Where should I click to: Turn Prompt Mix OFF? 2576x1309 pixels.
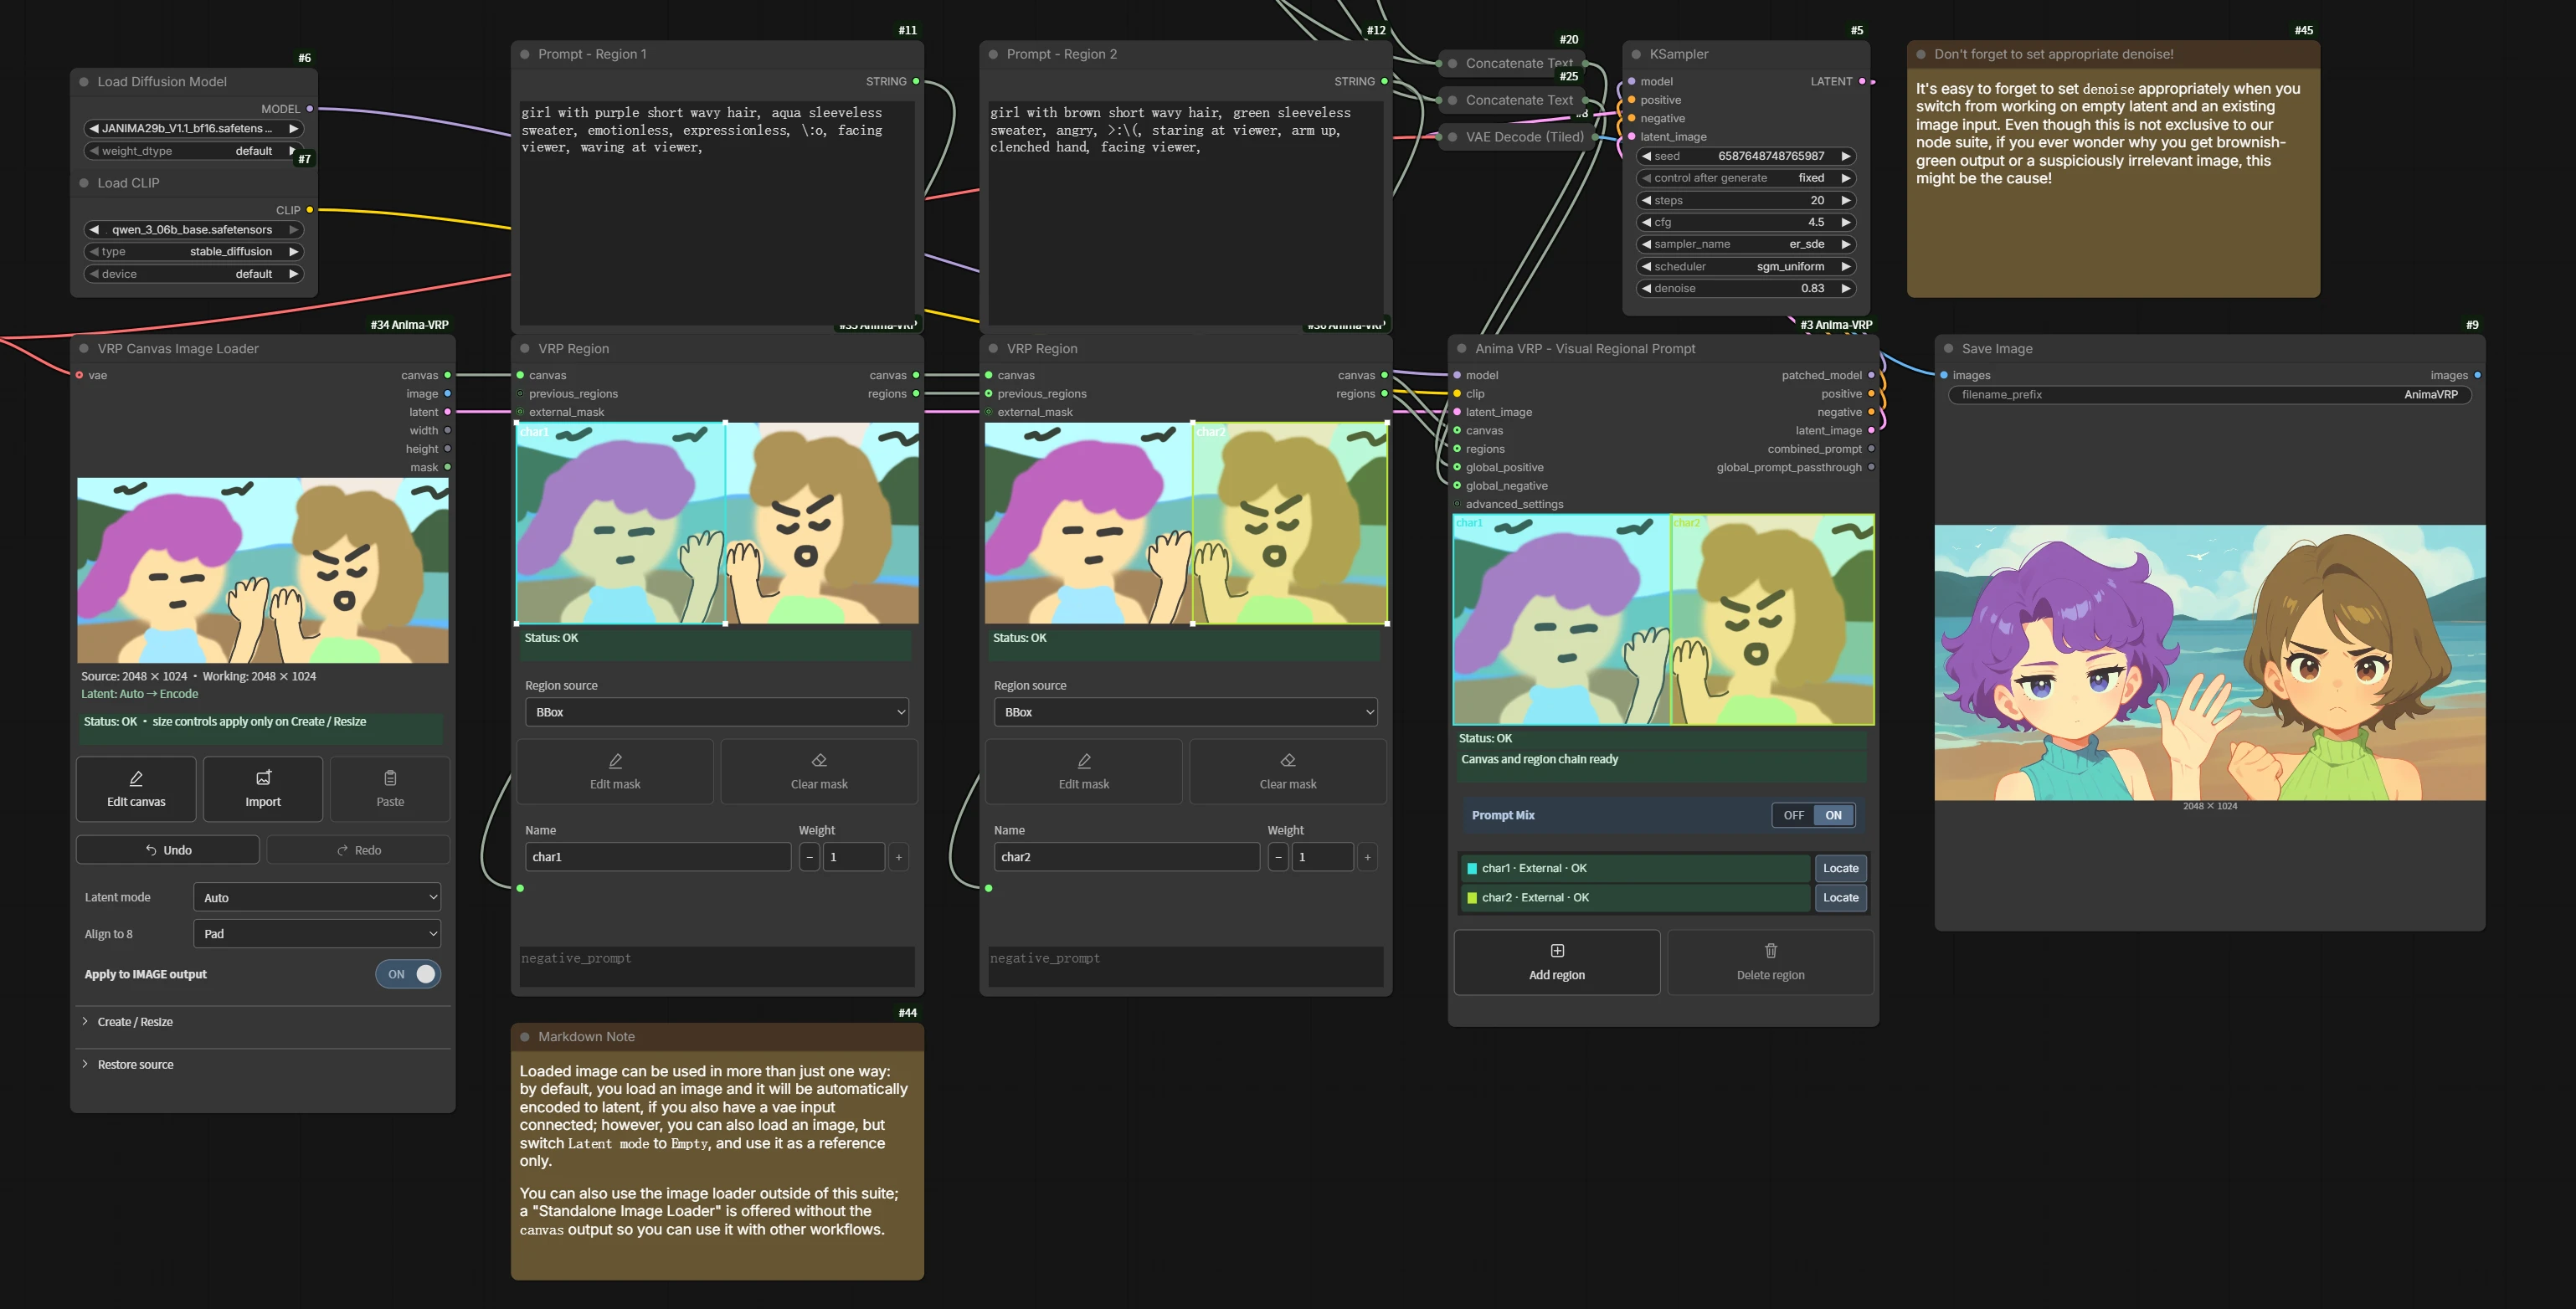tap(1793, 815)
